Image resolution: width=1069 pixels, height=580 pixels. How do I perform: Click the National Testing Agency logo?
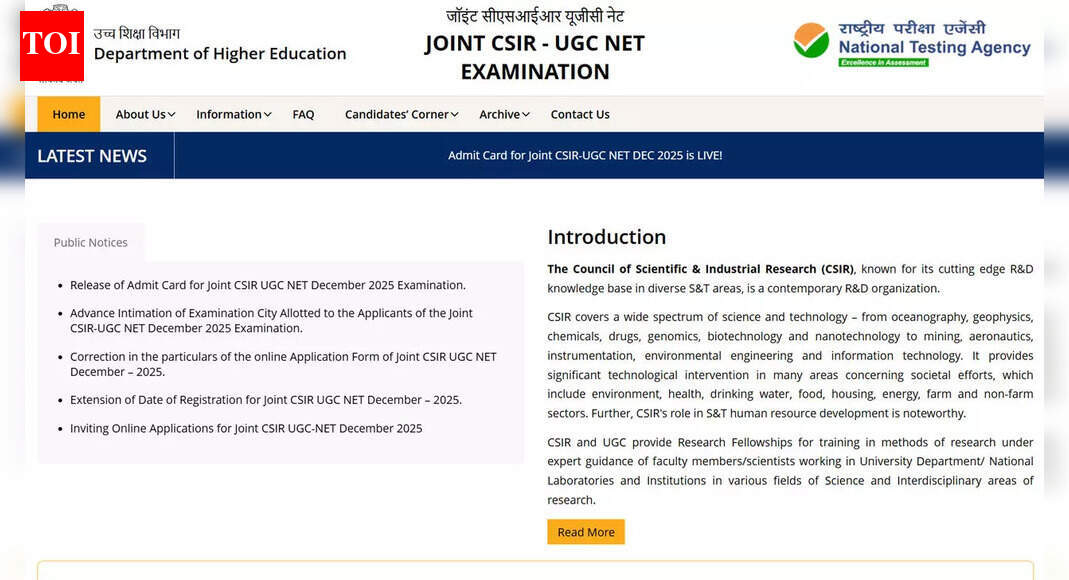pos(912,44)
